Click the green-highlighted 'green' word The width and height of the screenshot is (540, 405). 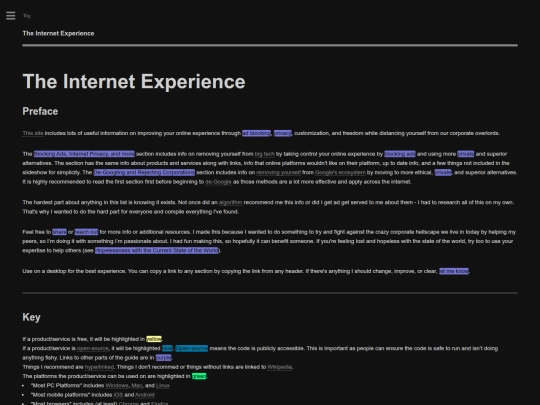199,376
